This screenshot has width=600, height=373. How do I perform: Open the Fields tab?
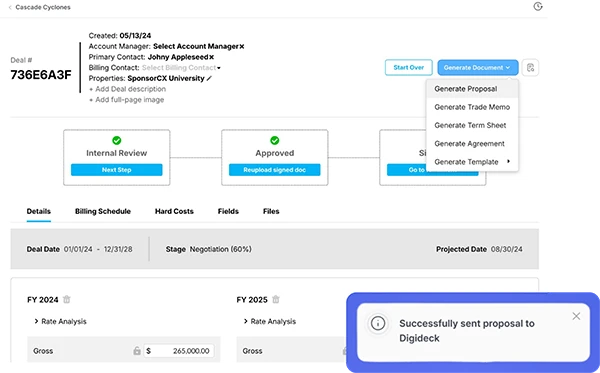coord(228,211)
